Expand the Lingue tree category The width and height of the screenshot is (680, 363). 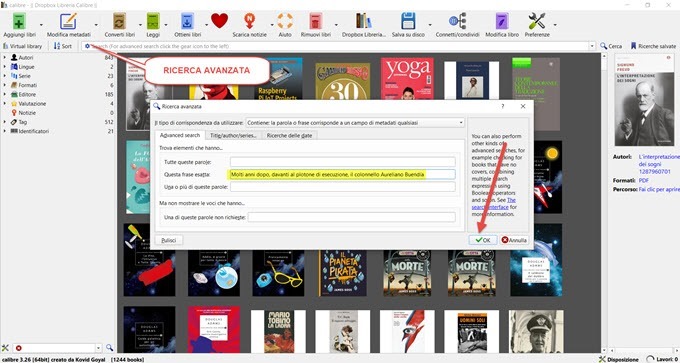pyautogui.click(x=4, y=67)
